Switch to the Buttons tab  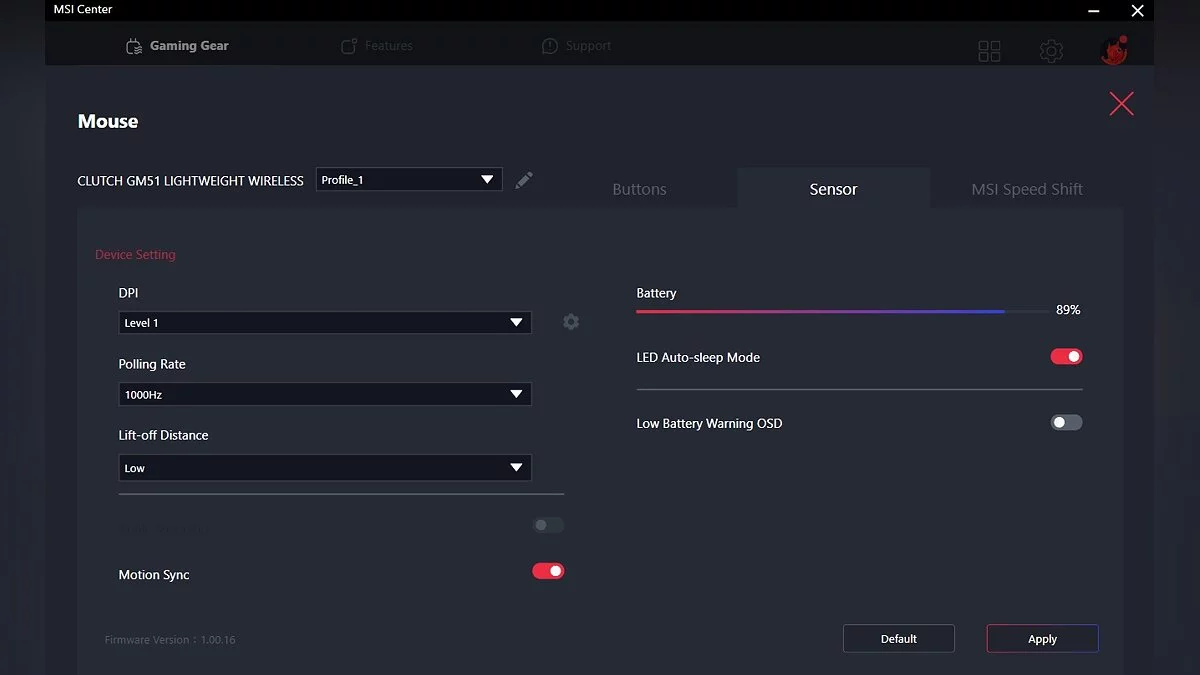pos(639,189)
